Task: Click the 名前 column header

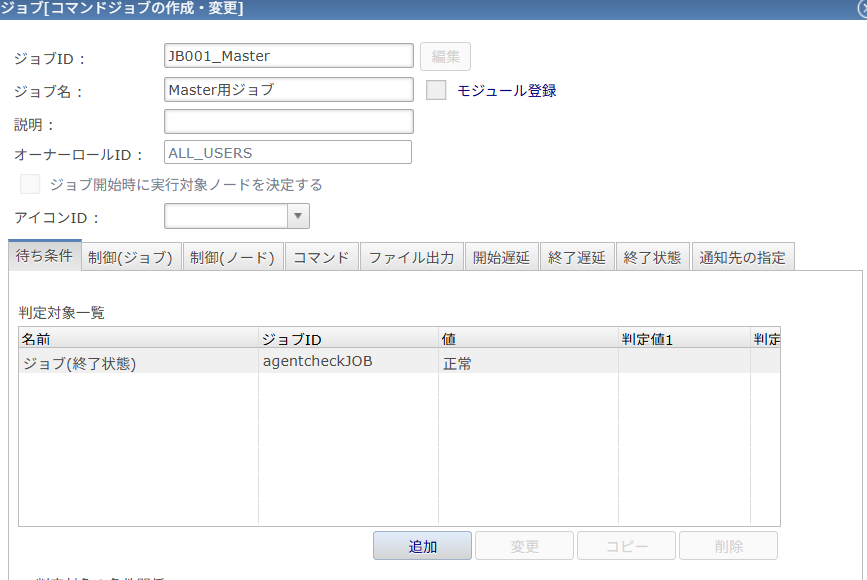Action: [x=138, y=338]
